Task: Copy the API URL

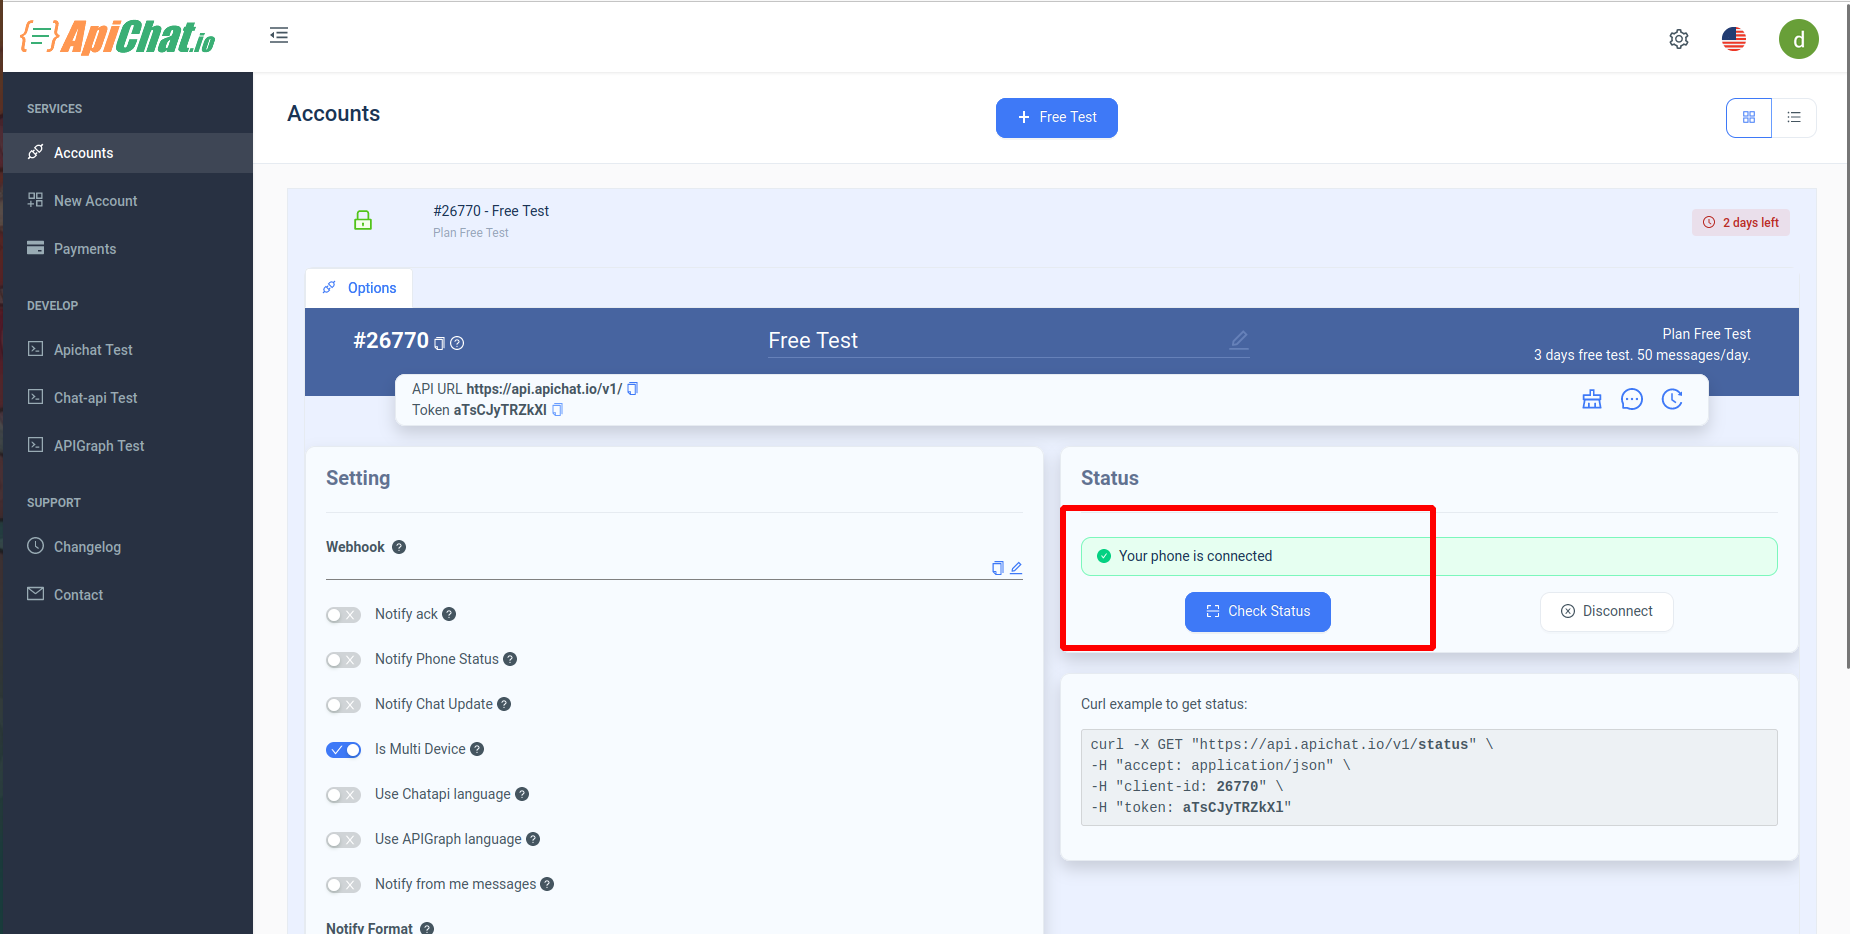Action: [632, 389]
